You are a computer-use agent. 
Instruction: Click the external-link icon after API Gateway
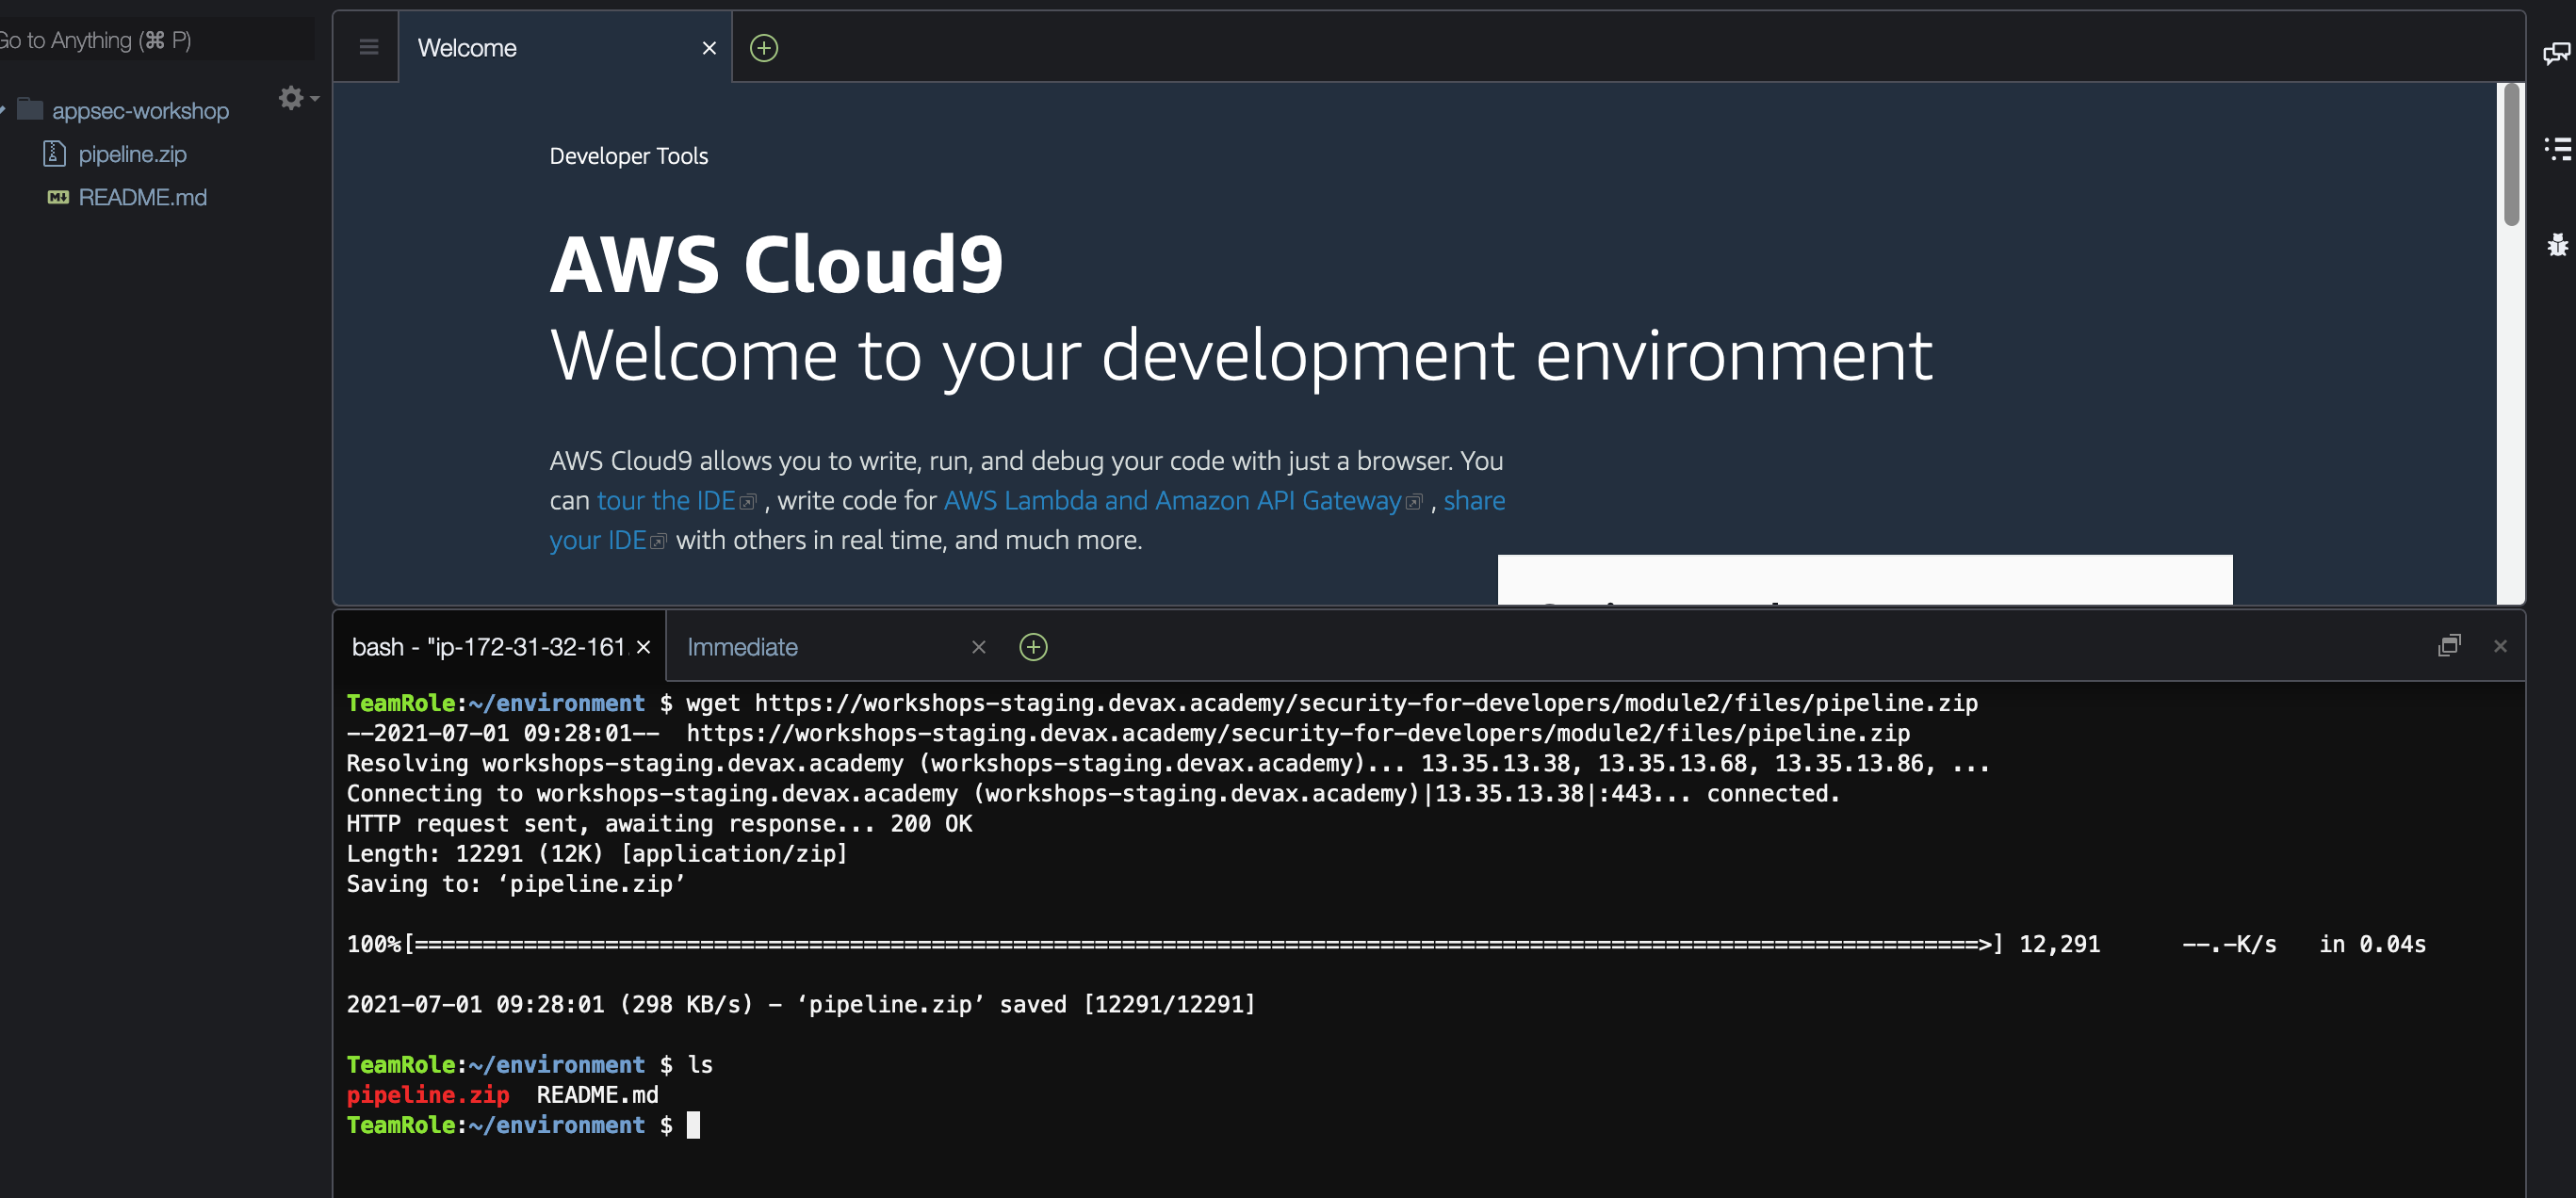(1413, 502)
